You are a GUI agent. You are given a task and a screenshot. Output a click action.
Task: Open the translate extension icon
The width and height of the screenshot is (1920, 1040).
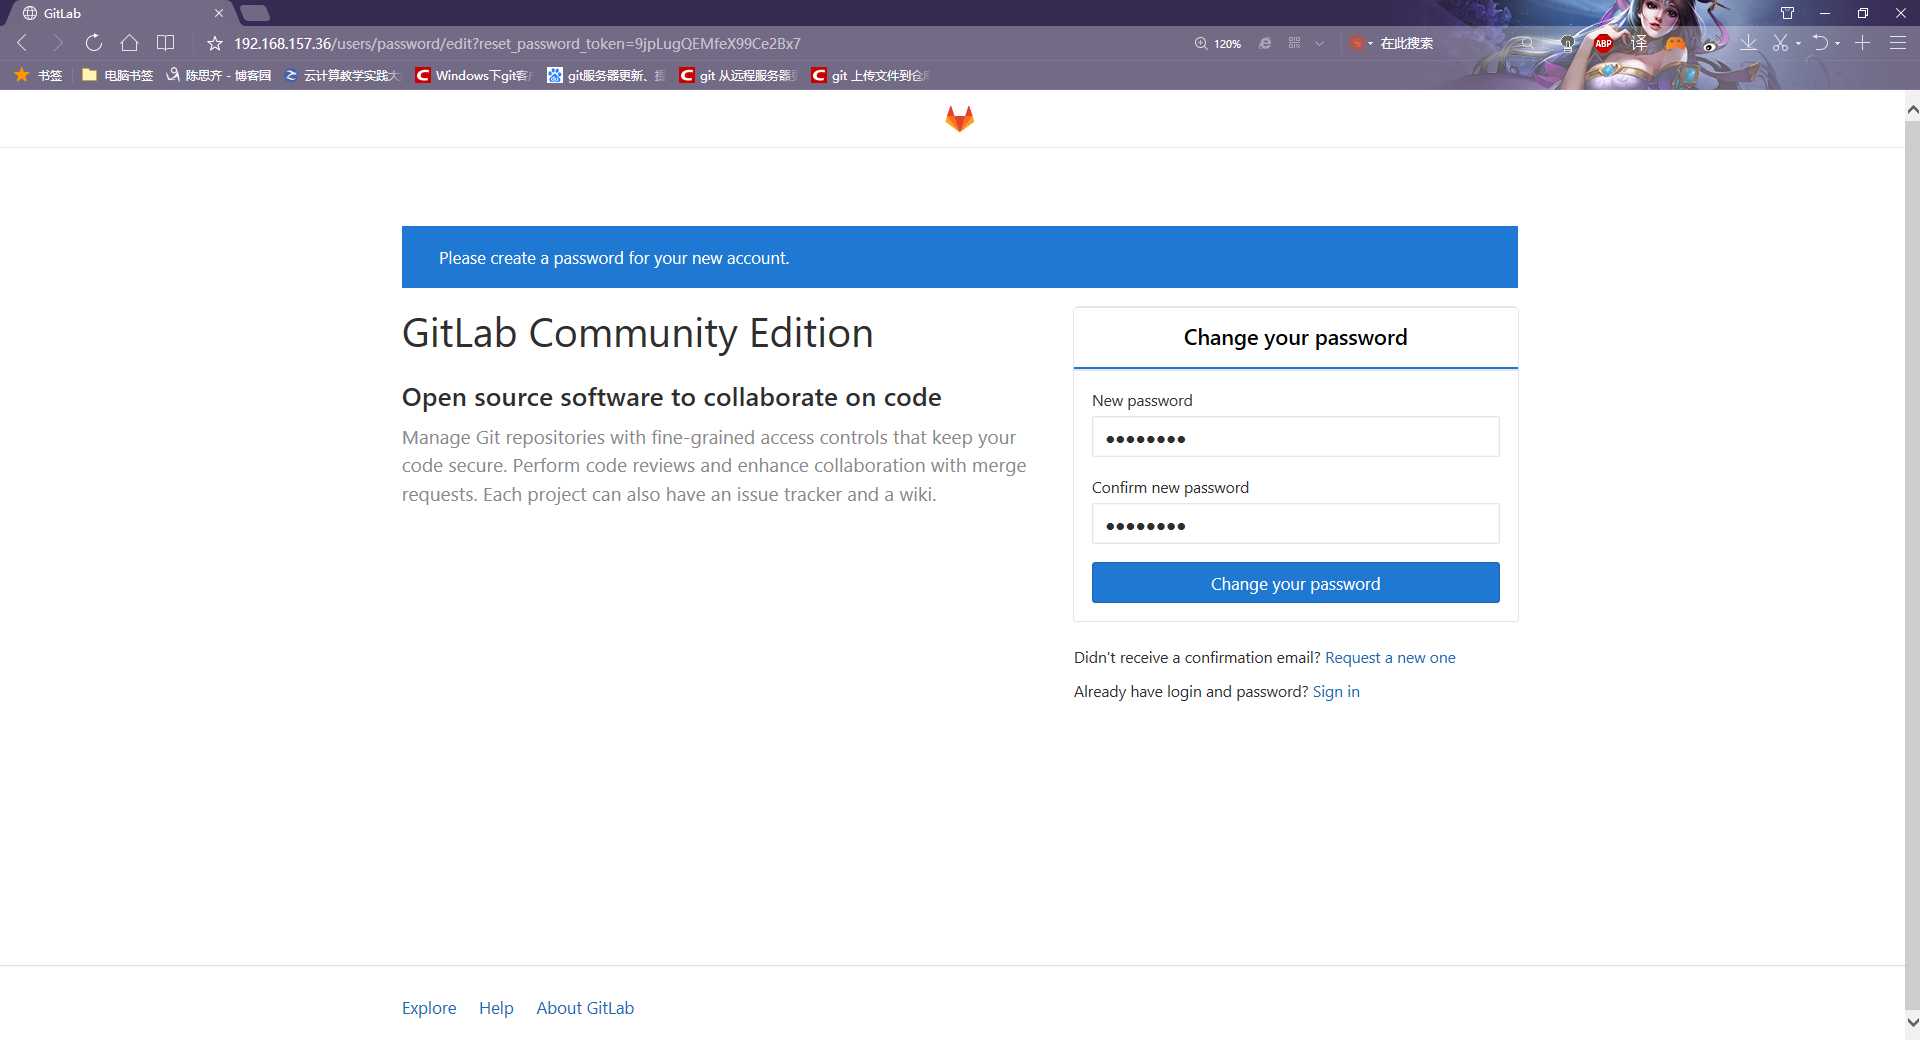1639,43
